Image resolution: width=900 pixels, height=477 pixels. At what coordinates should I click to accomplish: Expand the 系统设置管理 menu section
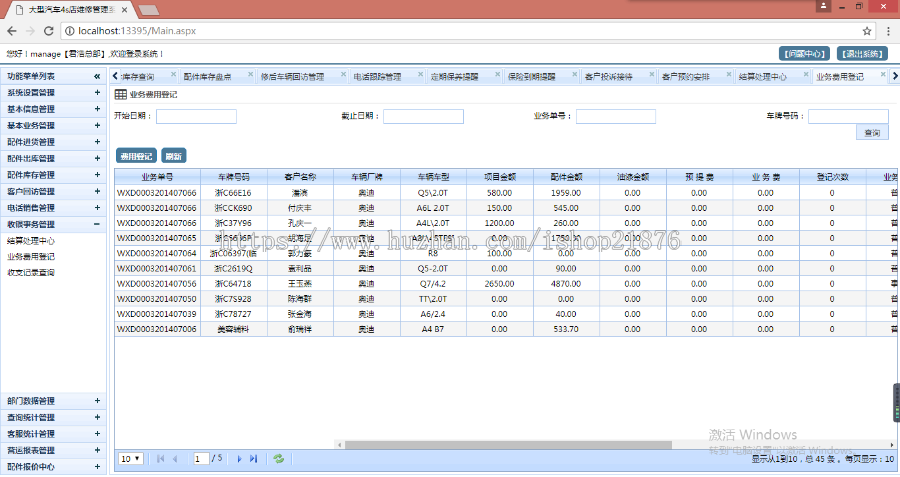click(97, 92)
